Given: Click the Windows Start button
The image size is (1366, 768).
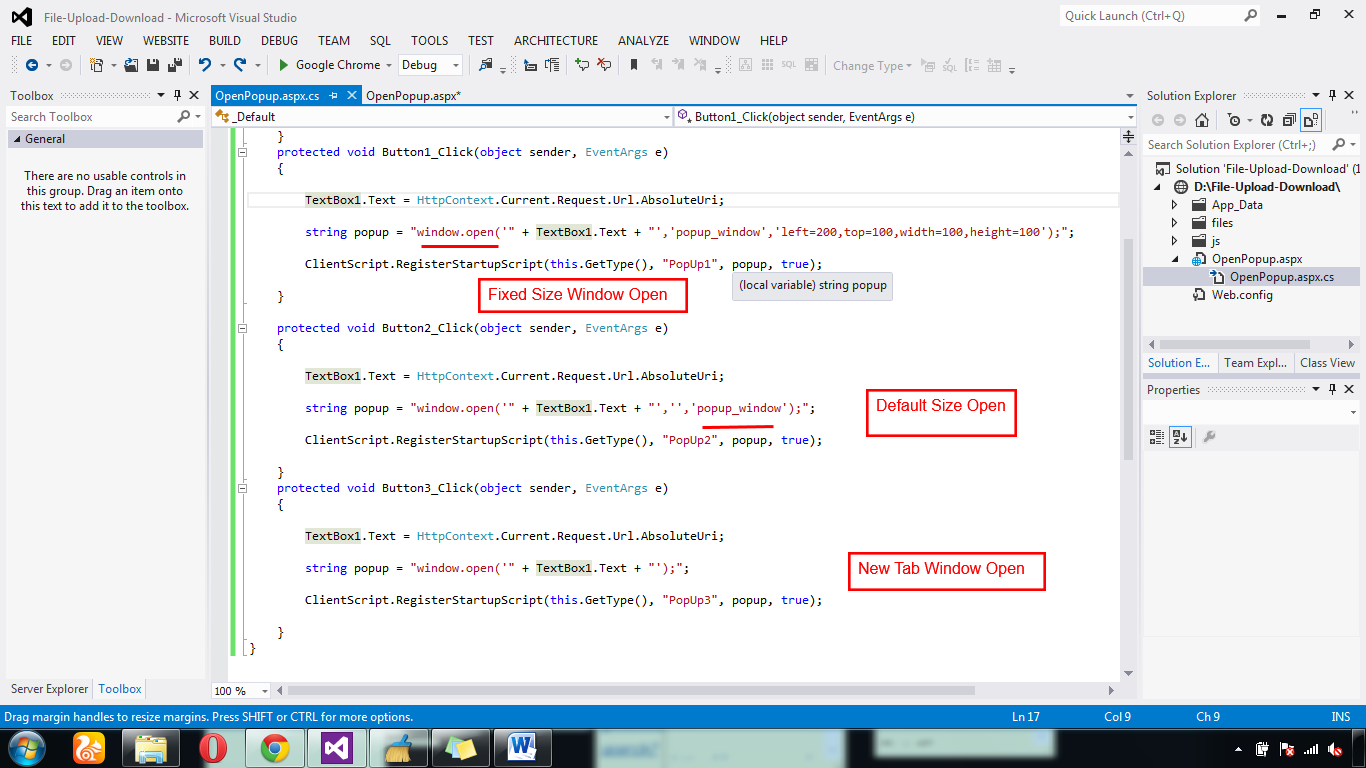Looking at the screenshot, I should 27,747.
